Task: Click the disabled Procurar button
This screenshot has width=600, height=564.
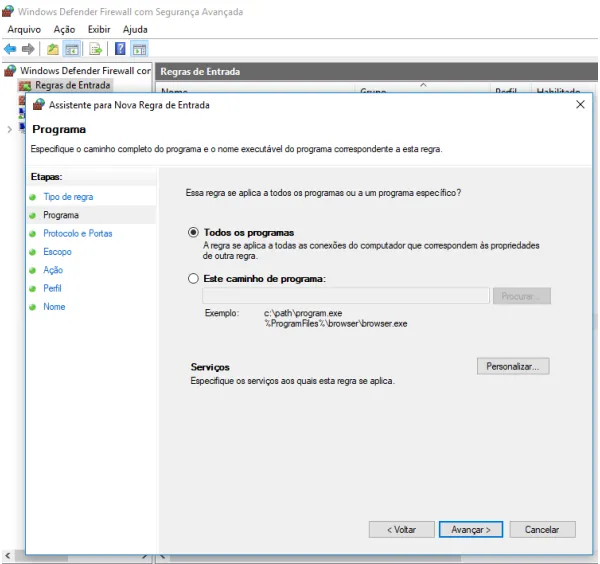Action: pos(522,296)
